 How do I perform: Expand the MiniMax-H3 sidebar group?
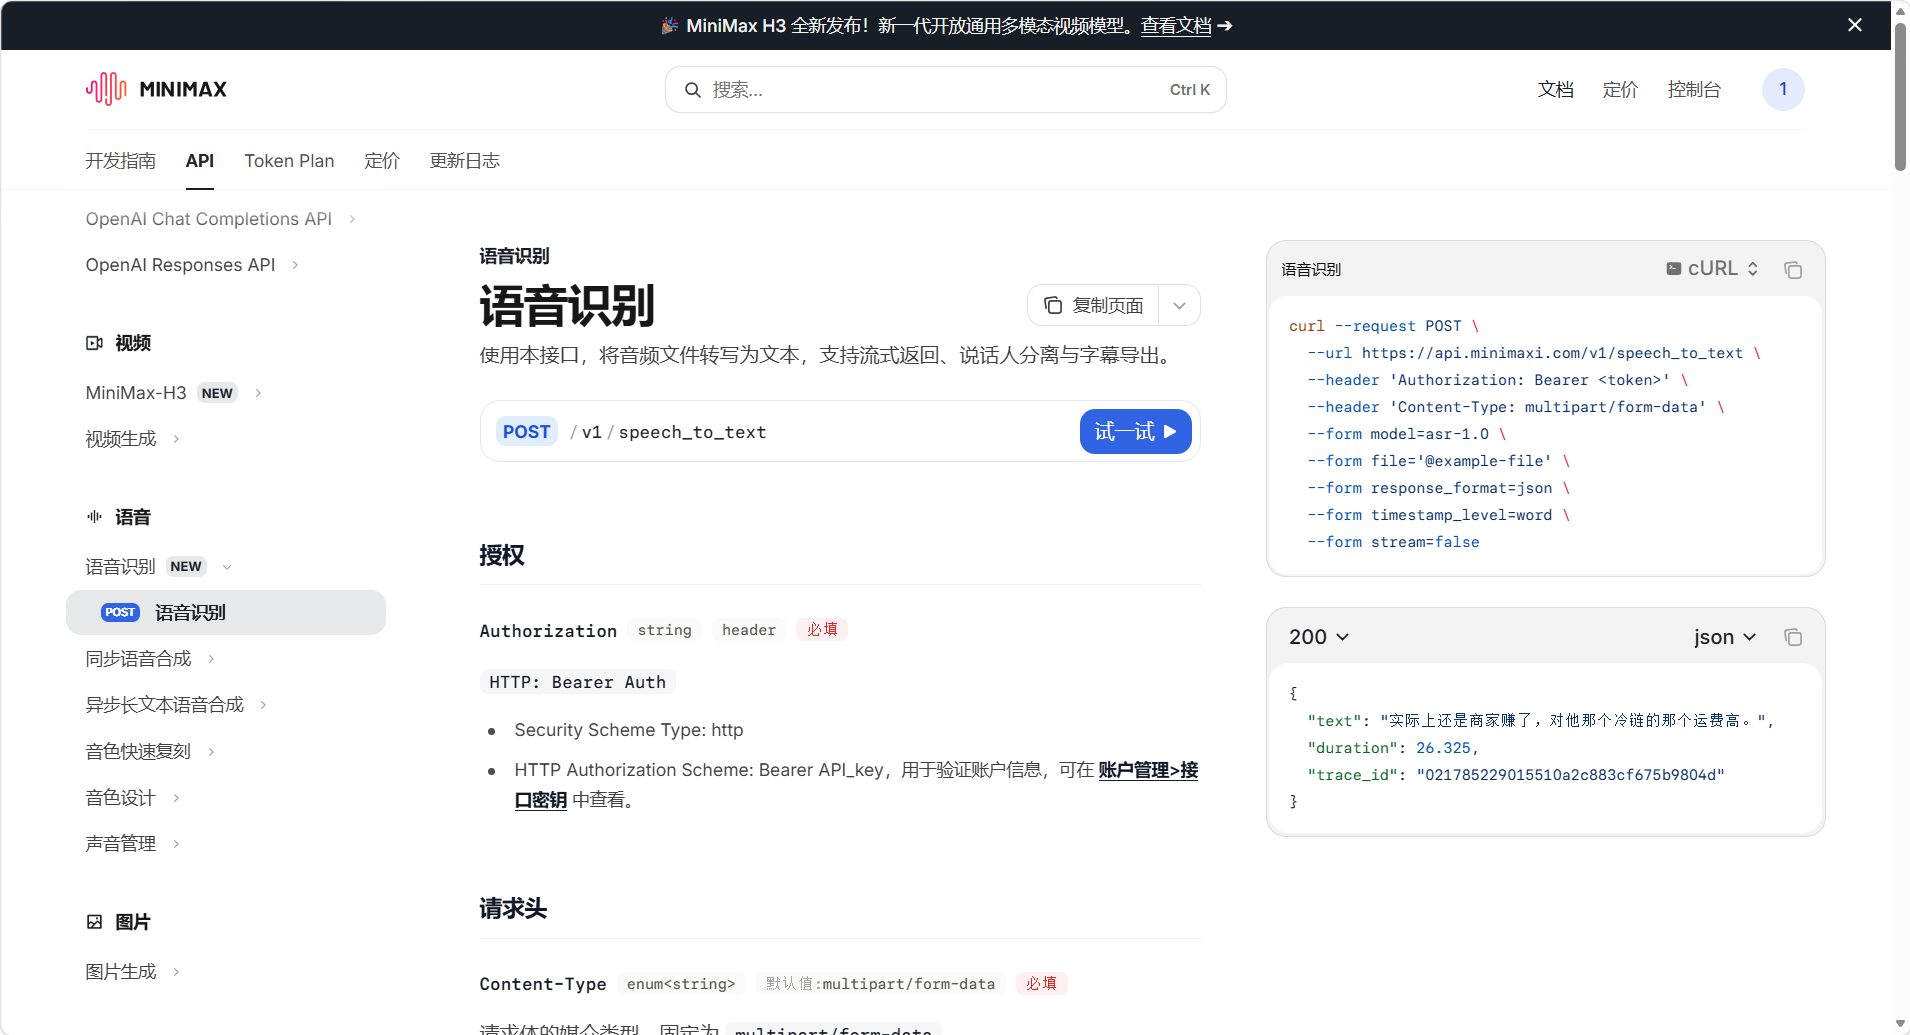258,393
